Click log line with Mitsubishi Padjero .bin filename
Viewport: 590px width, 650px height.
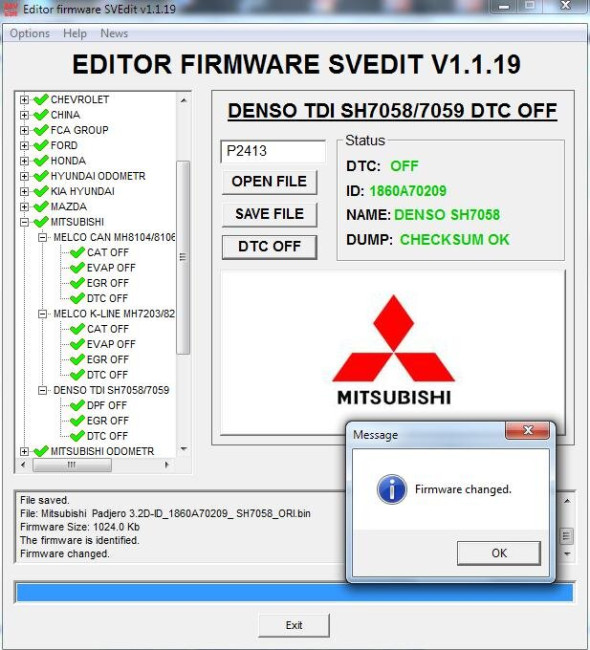(x=165, y=514)
